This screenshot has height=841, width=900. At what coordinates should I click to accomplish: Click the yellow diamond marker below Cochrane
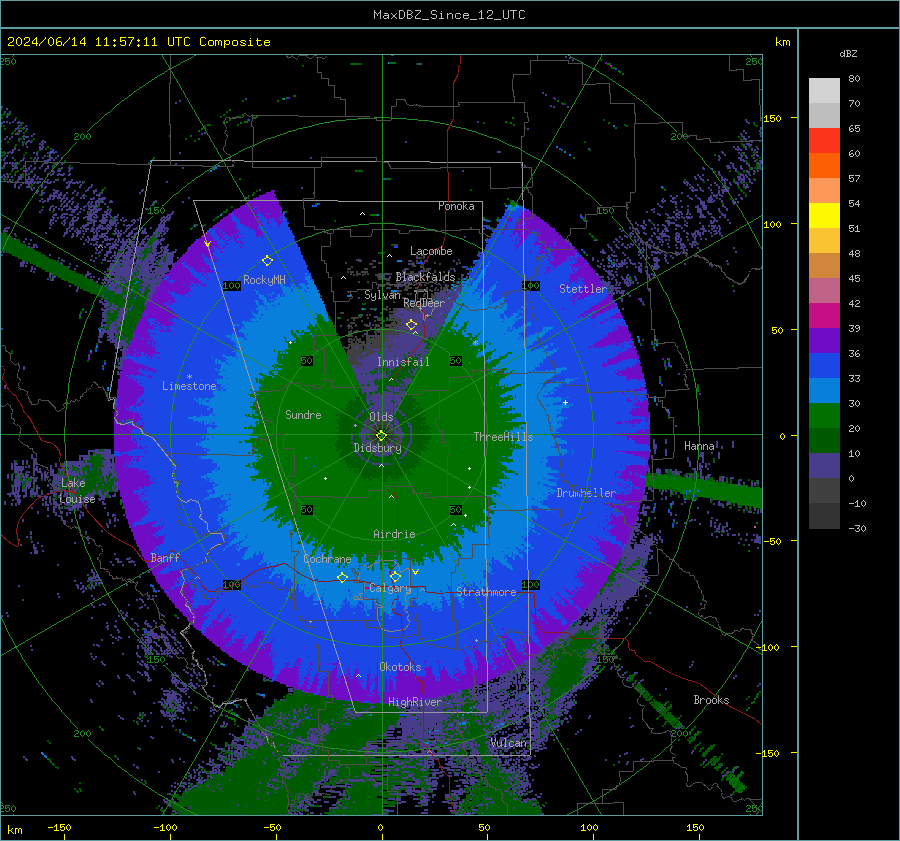point(342,577)
